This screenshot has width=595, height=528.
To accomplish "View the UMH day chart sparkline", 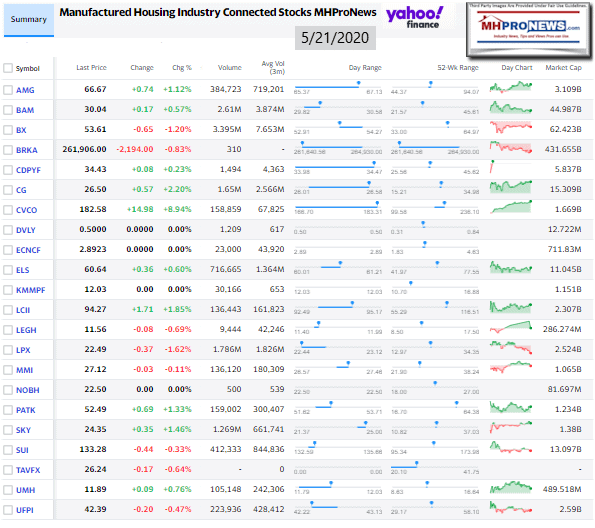I will click(511, 487).
